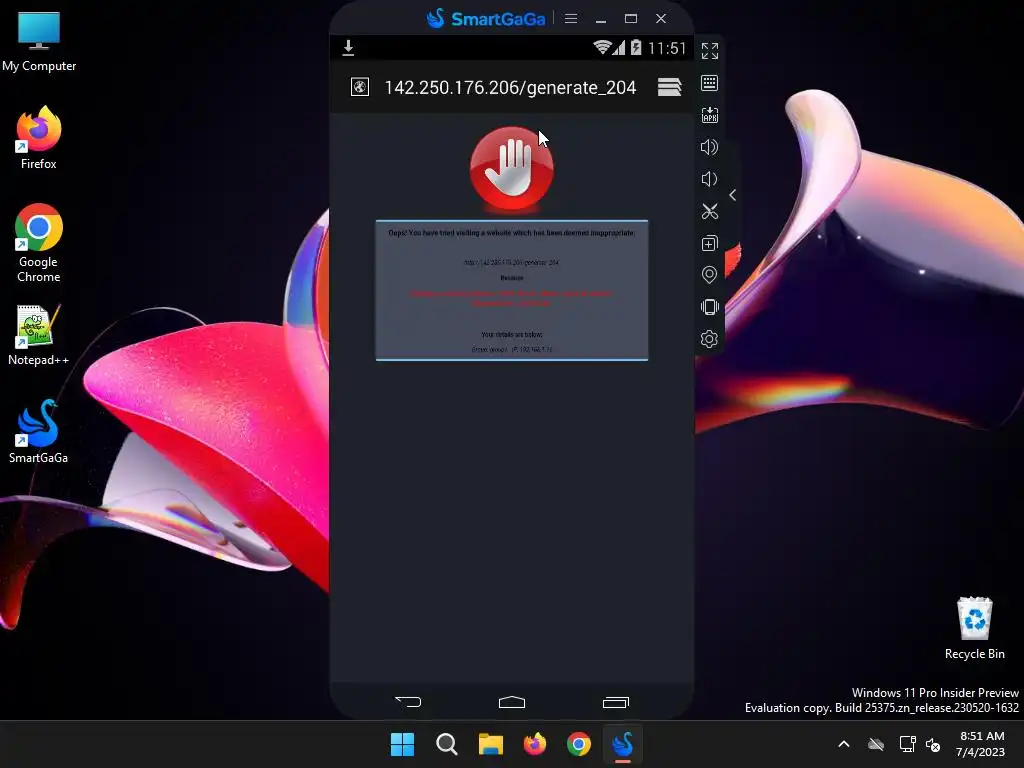Show hidden system tray icons
Image resolution: width=1024 pixels, height=768 pixels.
click(x=844, y=744)
